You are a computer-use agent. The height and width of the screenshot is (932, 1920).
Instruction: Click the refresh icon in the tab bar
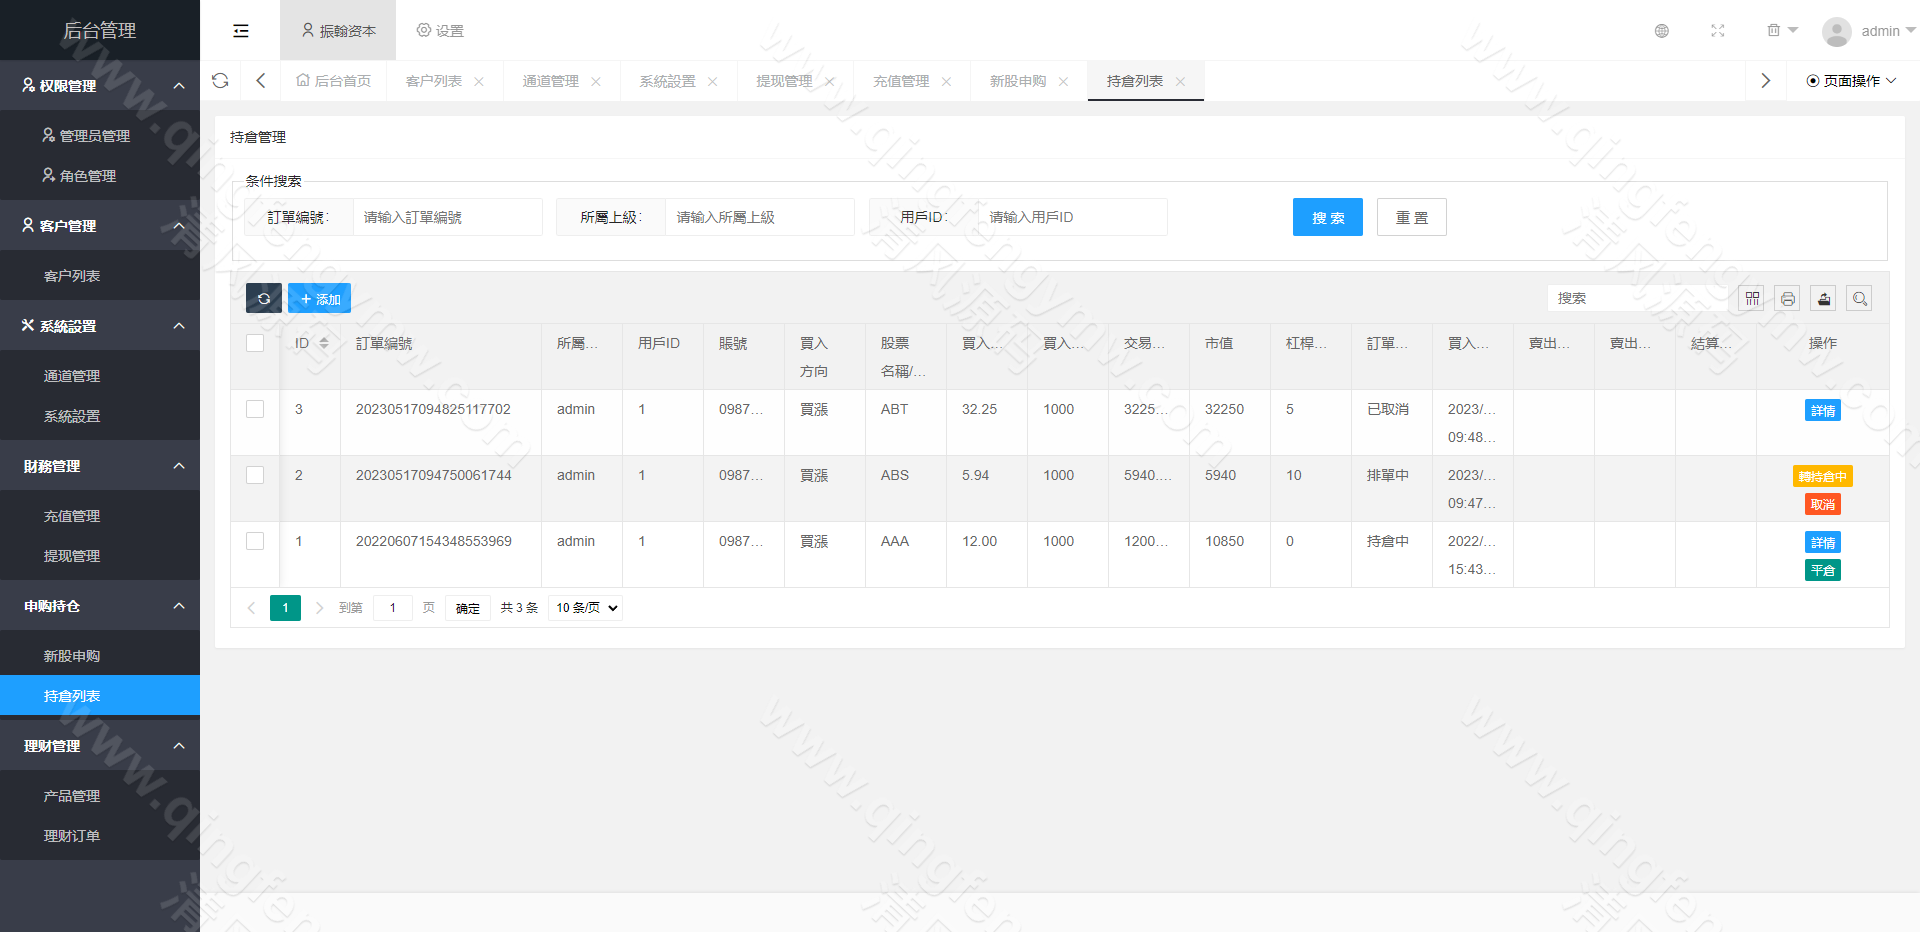coord(221,81)
